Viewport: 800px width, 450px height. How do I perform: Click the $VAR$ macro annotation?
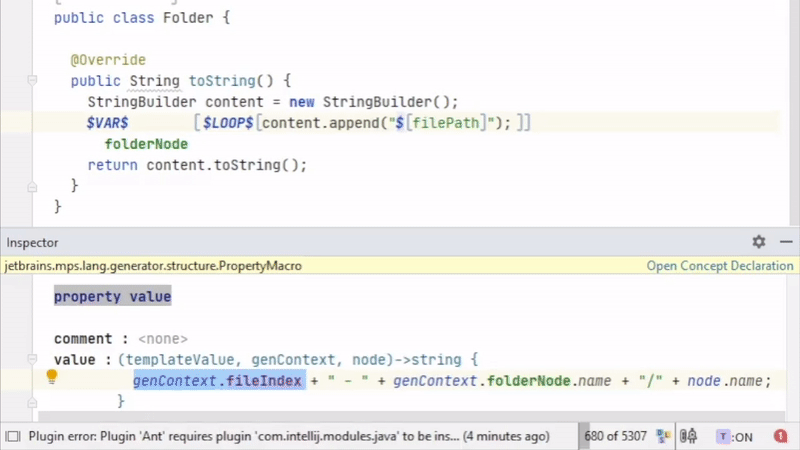coord(107,123)
